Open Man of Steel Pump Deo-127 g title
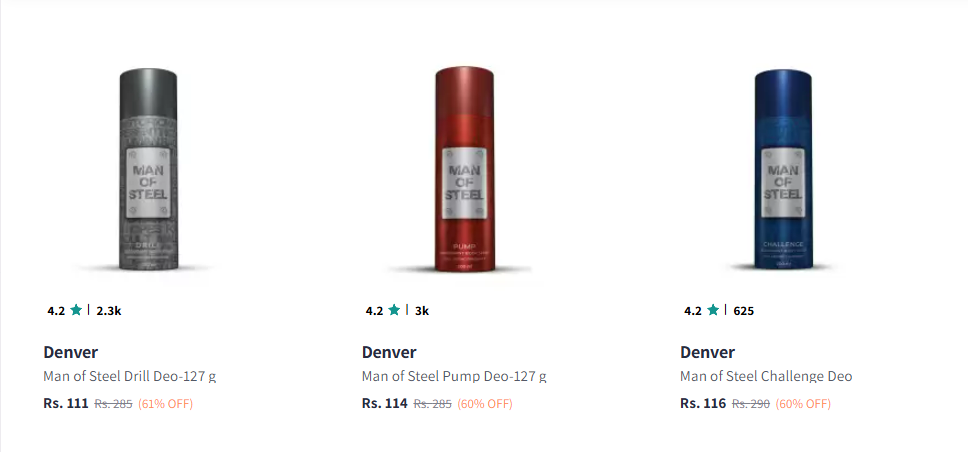This screenshot has width=968, height=452. 454,376
